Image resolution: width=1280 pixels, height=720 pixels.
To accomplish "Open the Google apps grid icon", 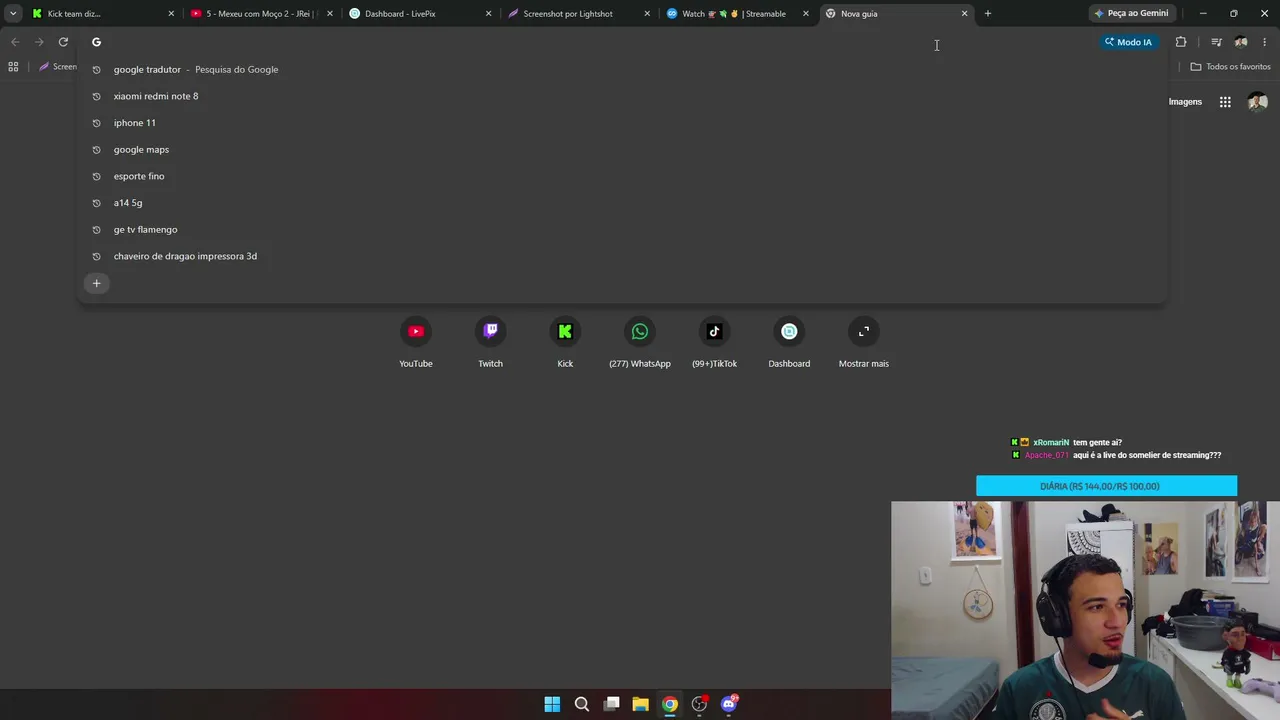I will pos(1225,102).
